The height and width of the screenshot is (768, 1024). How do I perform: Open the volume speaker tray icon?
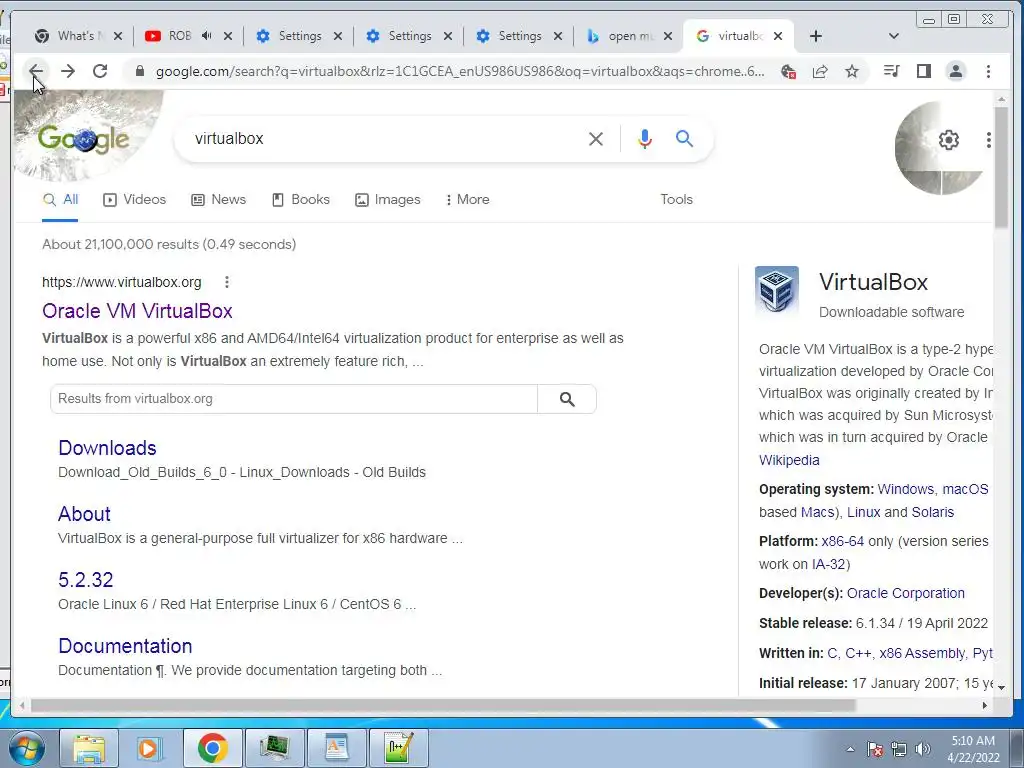[x=923, y=750]
